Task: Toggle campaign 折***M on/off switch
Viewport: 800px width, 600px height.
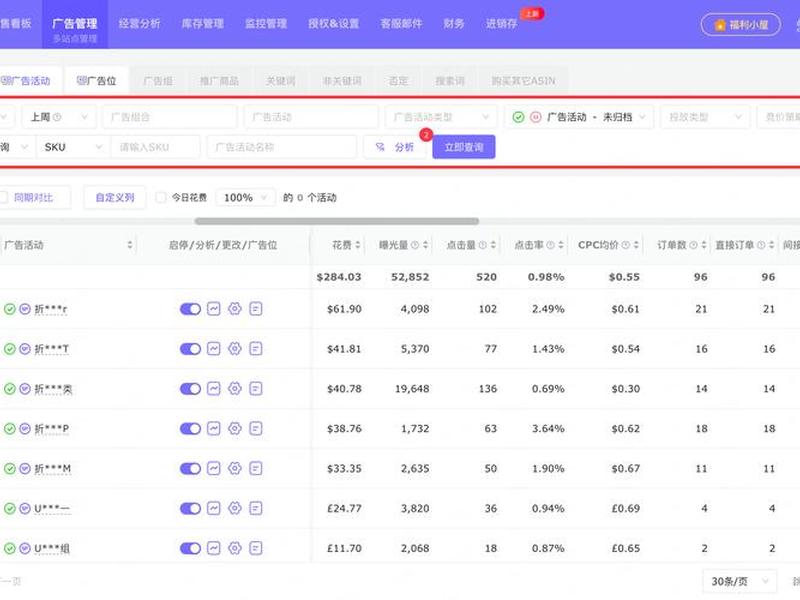Action: [x=190, y=468]
